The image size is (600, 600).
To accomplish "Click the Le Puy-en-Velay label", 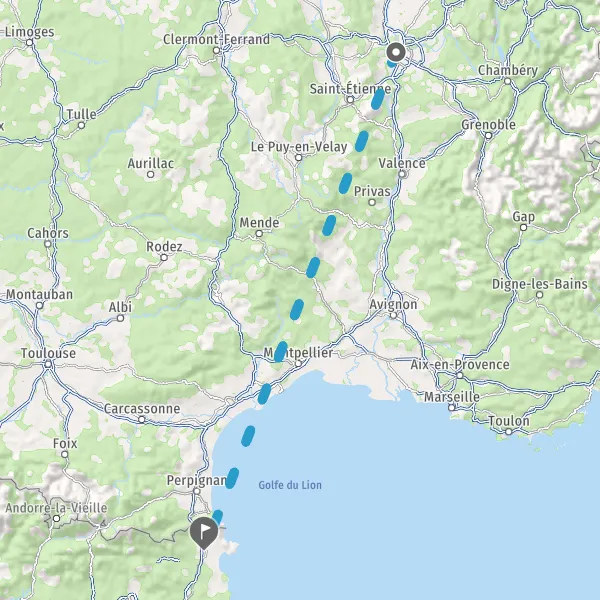I will pyautogui.click(x=299, y=147).
